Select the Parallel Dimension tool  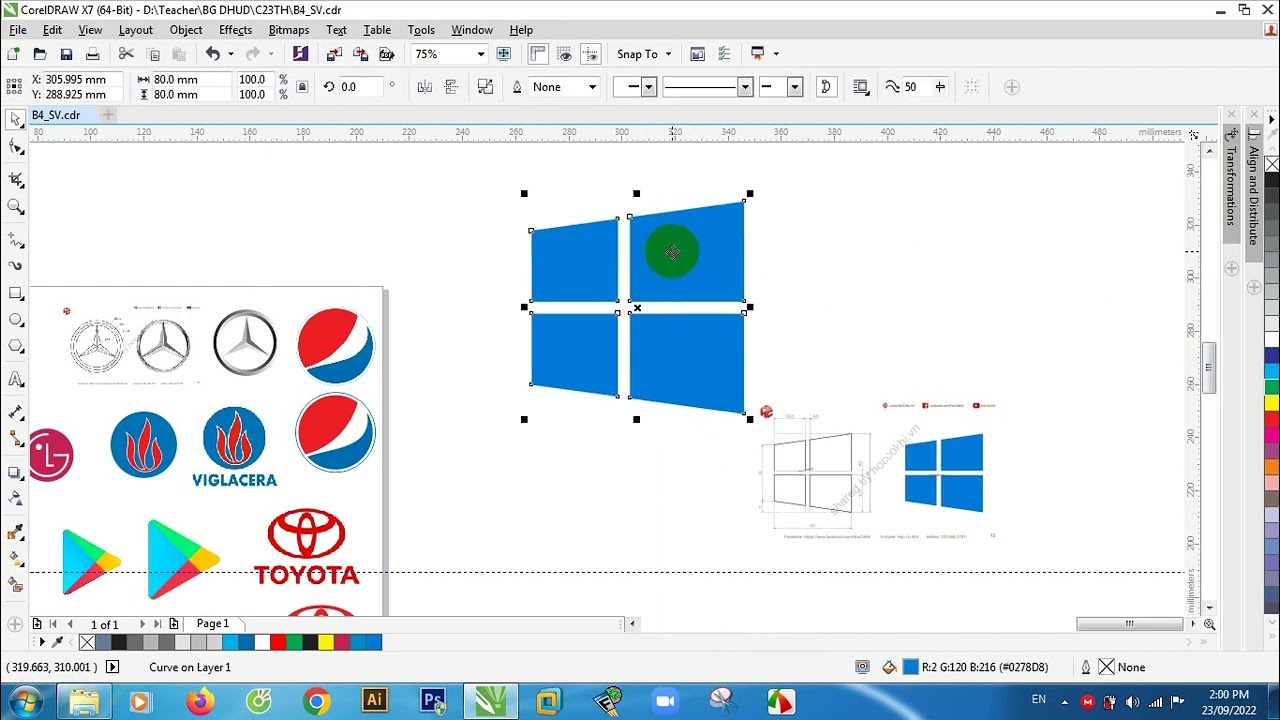(15, 412)
